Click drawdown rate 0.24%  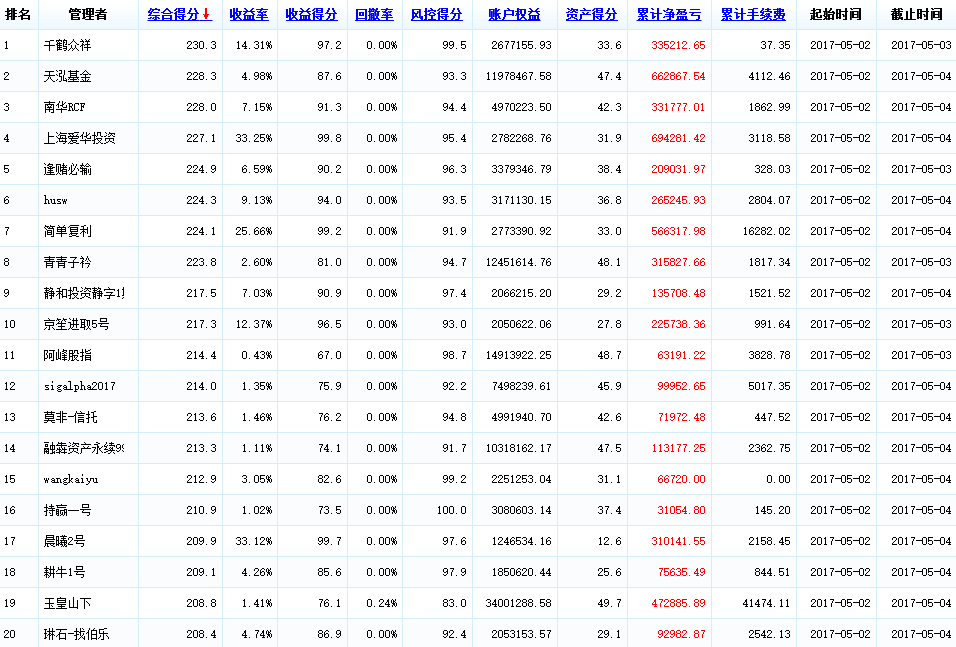pos(382,604)
